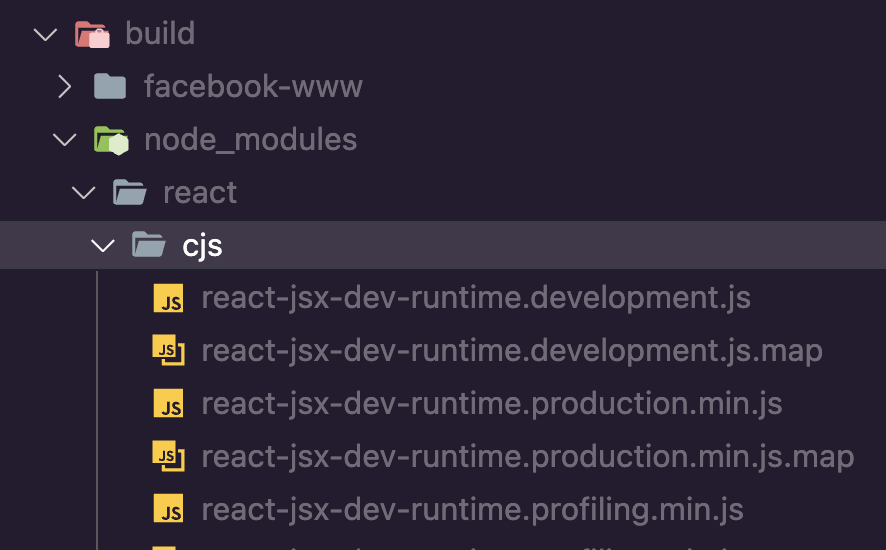Collapse the react folder chevron
The height and width of the screenshot is (550, 886).
tap(84, 193)
